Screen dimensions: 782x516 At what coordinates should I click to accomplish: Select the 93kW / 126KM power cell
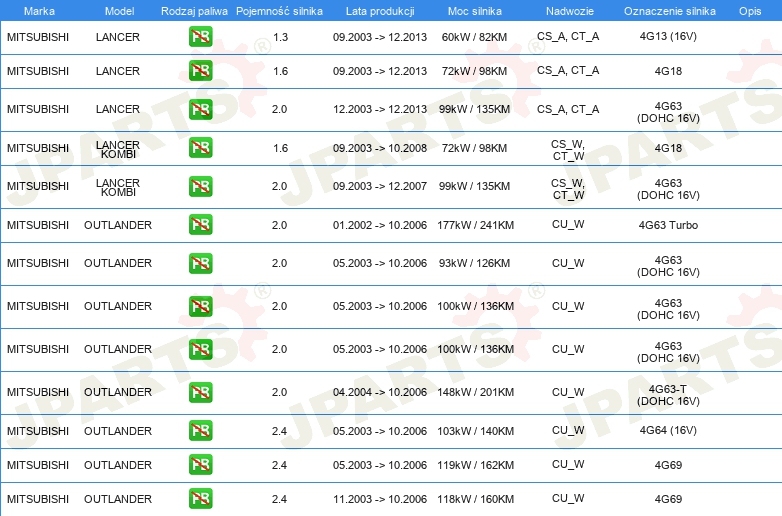tap(474, 263)
